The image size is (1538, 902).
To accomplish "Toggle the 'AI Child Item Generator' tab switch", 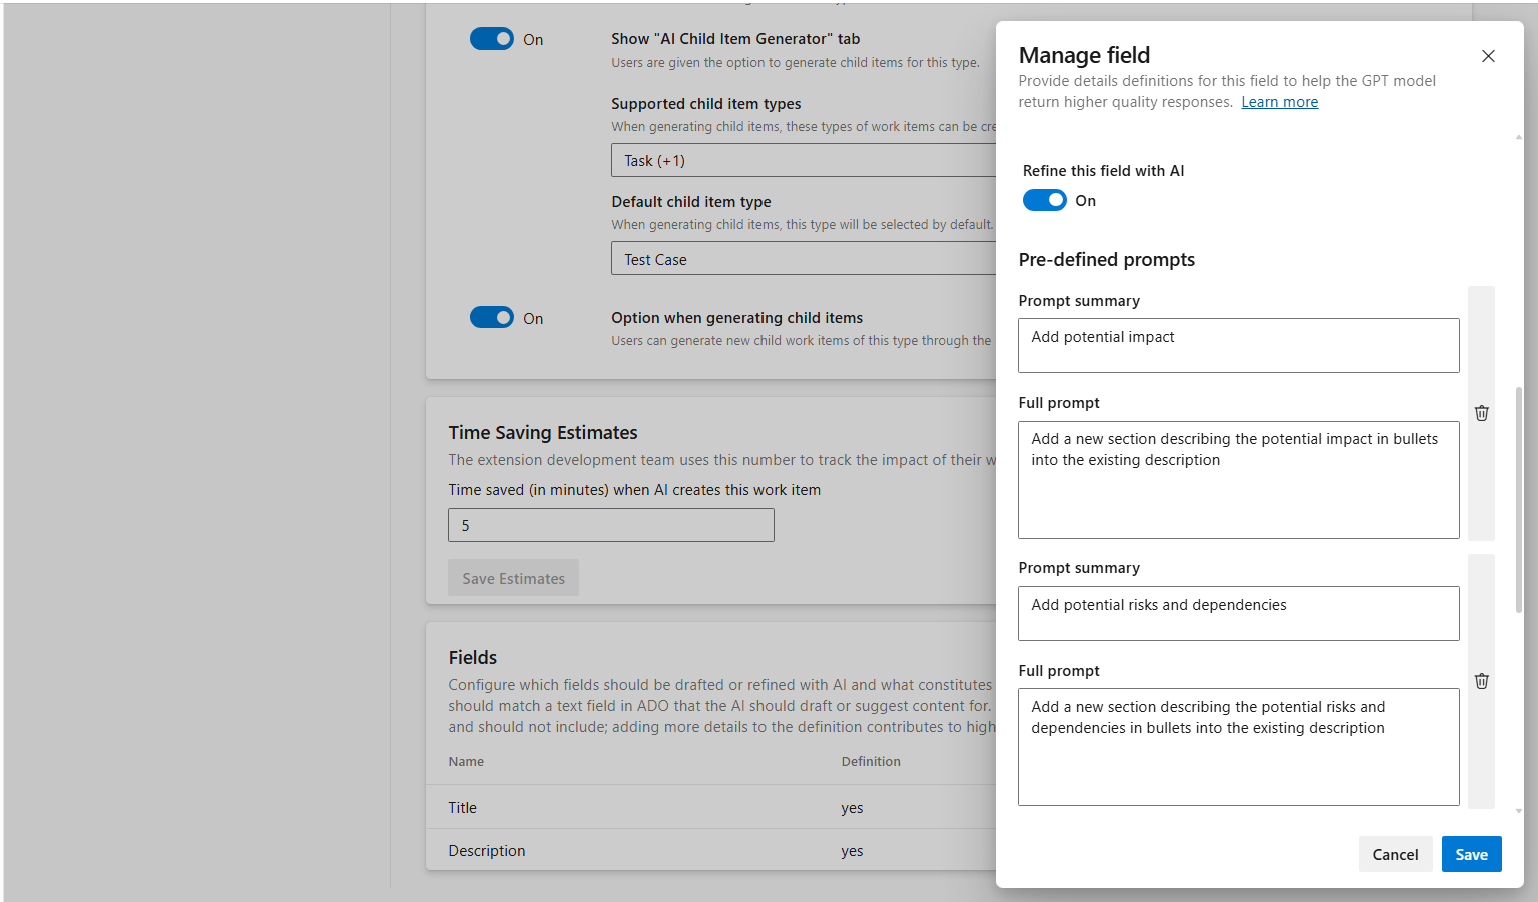I will 492,39.
